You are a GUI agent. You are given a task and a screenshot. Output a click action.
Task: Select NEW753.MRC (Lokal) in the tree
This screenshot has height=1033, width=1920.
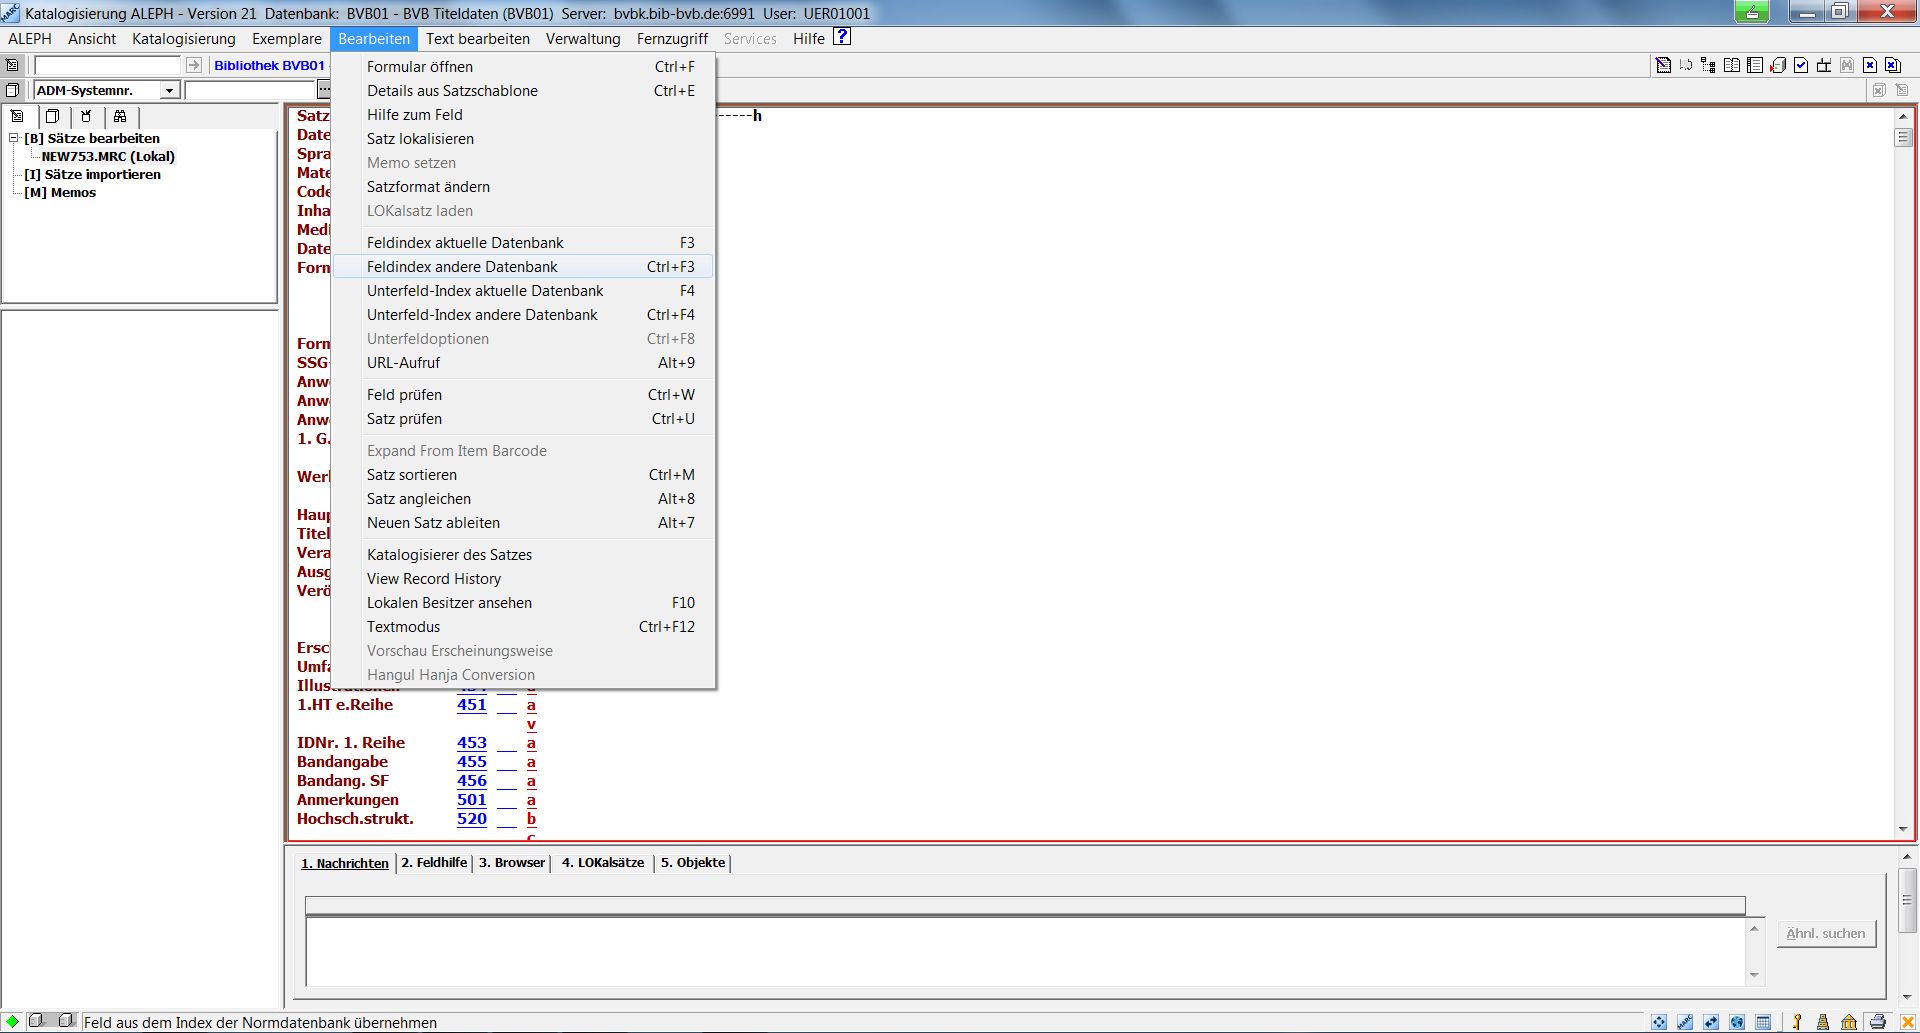click(x=108, y=157)
